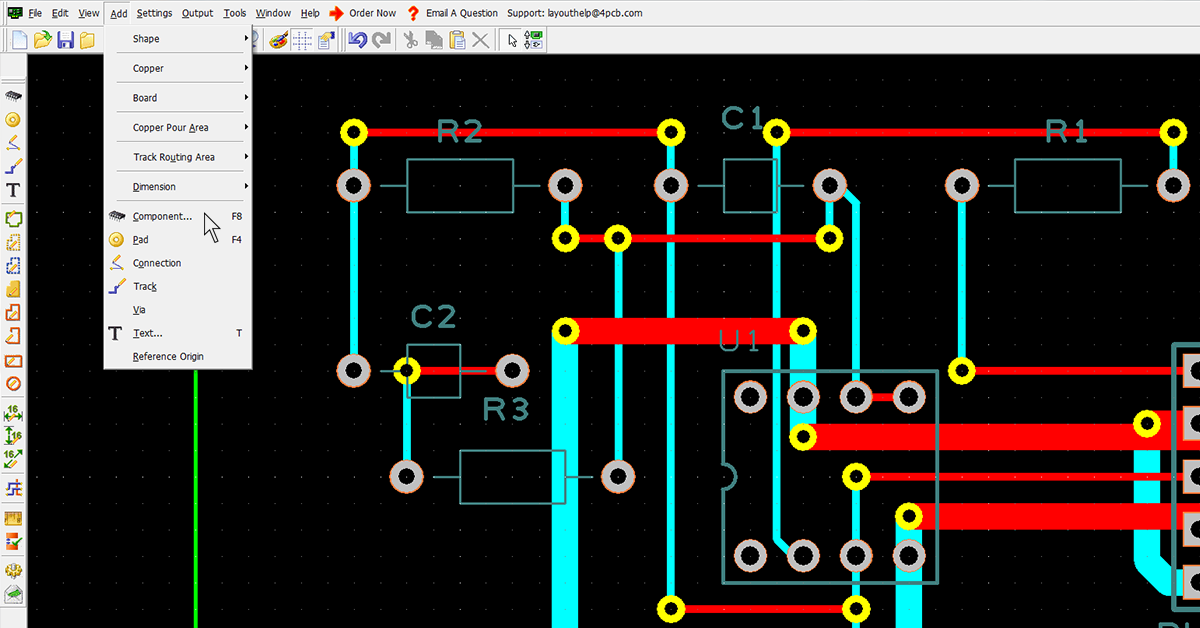Click the Save icon in the toolbar

click(66, 39)
